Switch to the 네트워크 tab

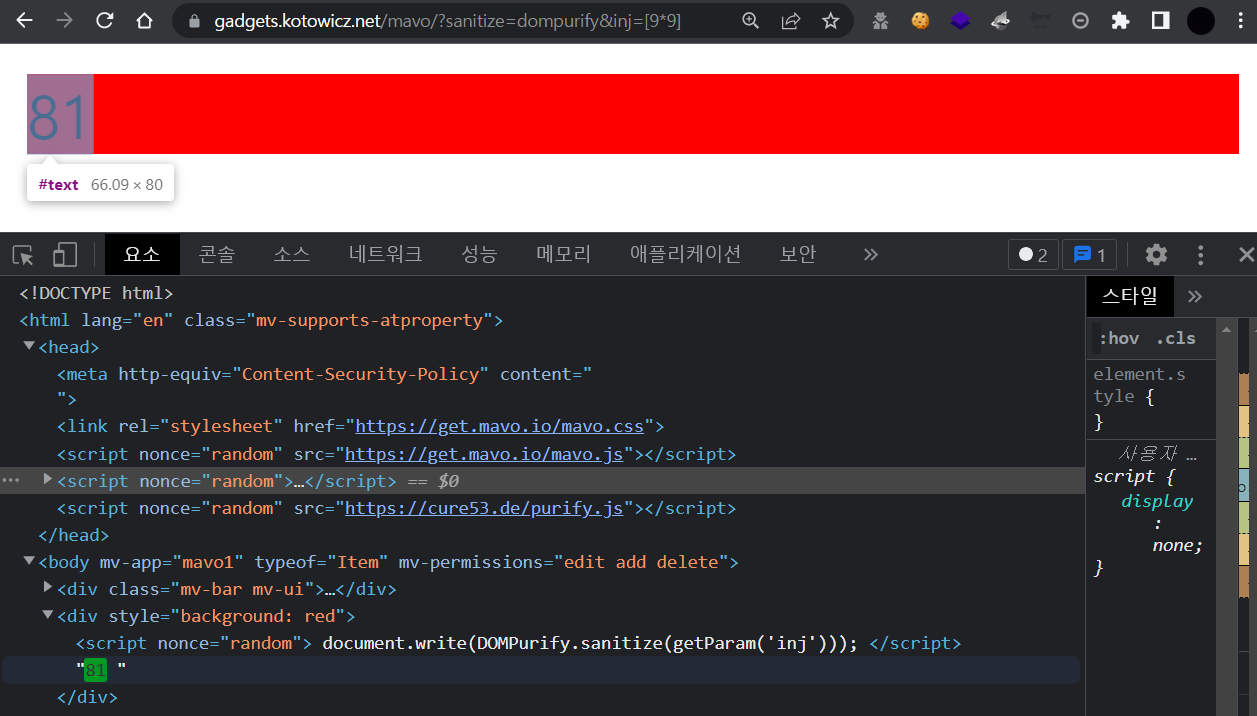point(385,255)
